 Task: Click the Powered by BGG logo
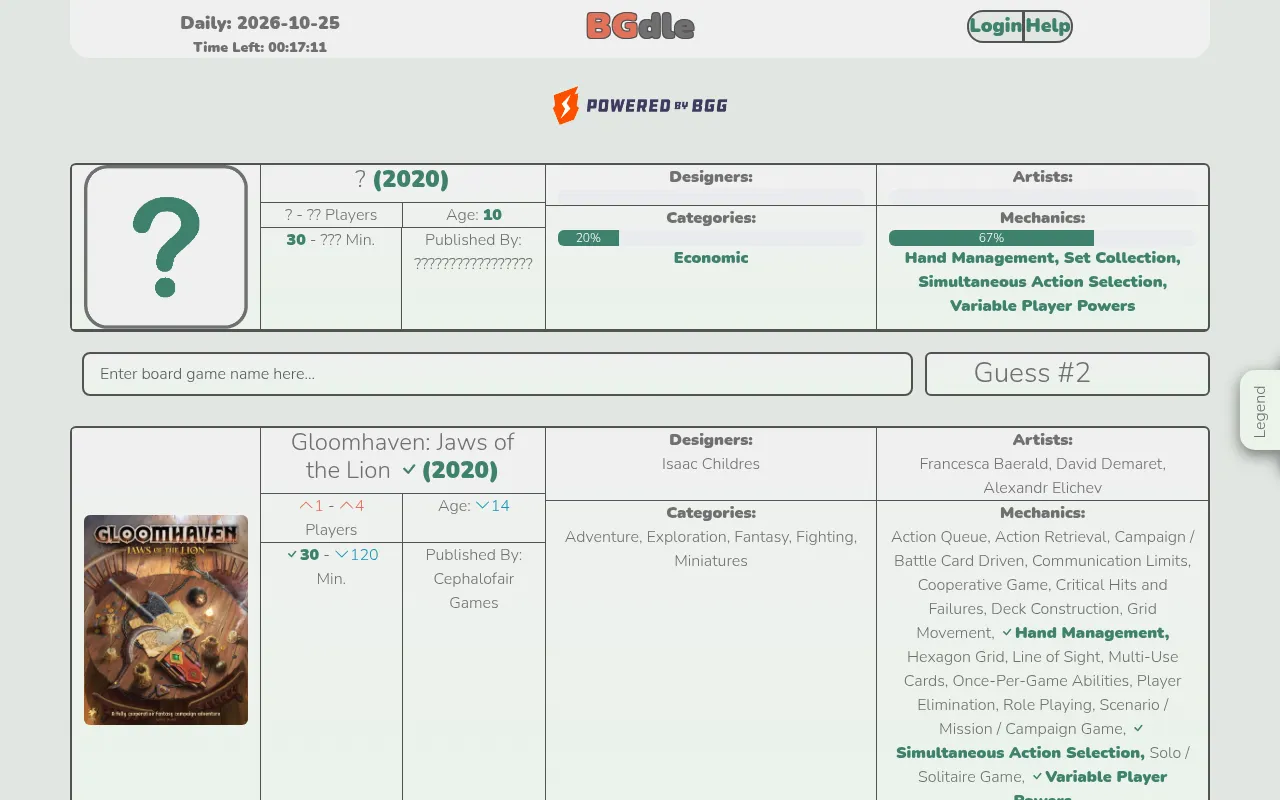(640, 105)
